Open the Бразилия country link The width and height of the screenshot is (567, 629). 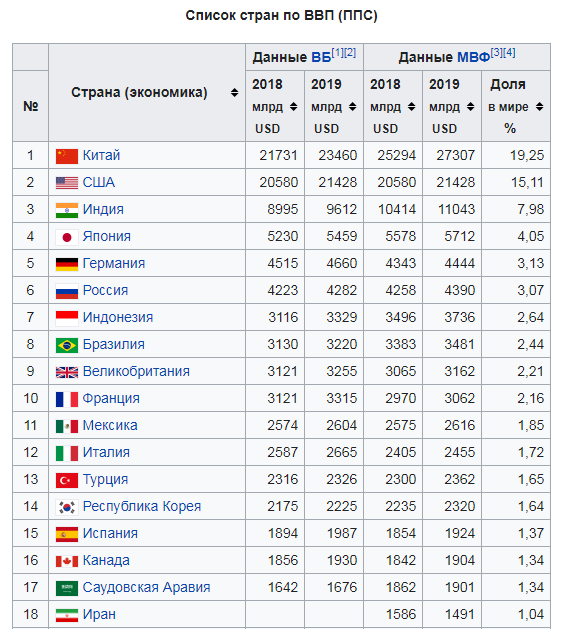(114, 344)
